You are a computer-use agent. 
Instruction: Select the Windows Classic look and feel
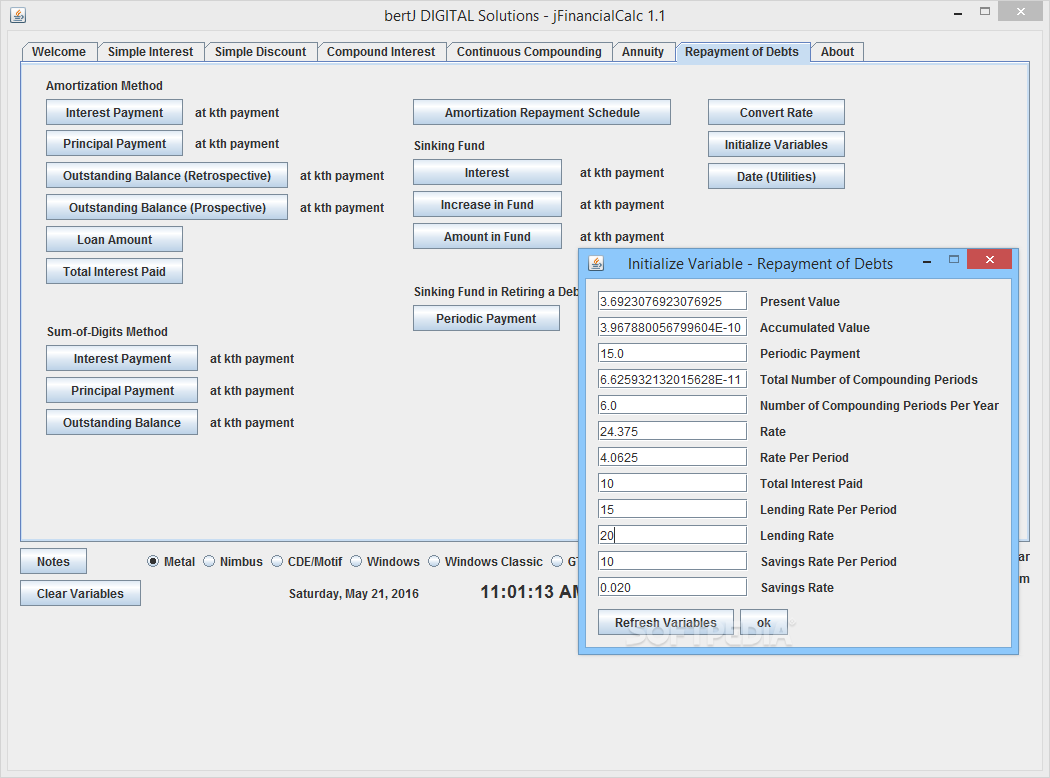pos(485,562)
